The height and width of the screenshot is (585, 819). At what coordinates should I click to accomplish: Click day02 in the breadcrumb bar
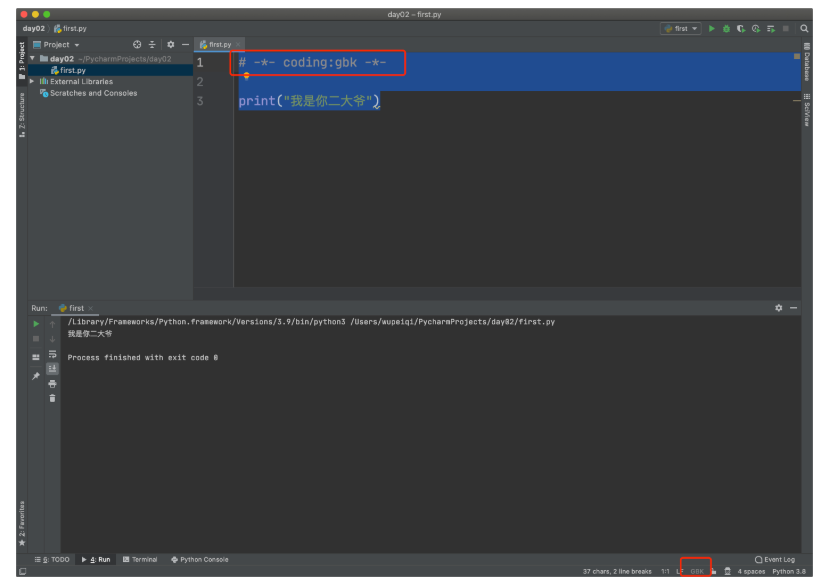(x=33, y=29)
